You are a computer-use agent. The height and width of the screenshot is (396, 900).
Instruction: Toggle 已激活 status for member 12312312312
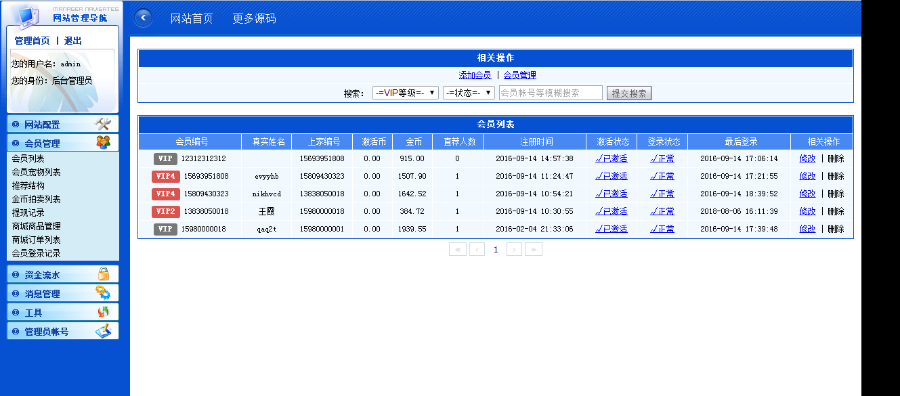click(611, 158)
